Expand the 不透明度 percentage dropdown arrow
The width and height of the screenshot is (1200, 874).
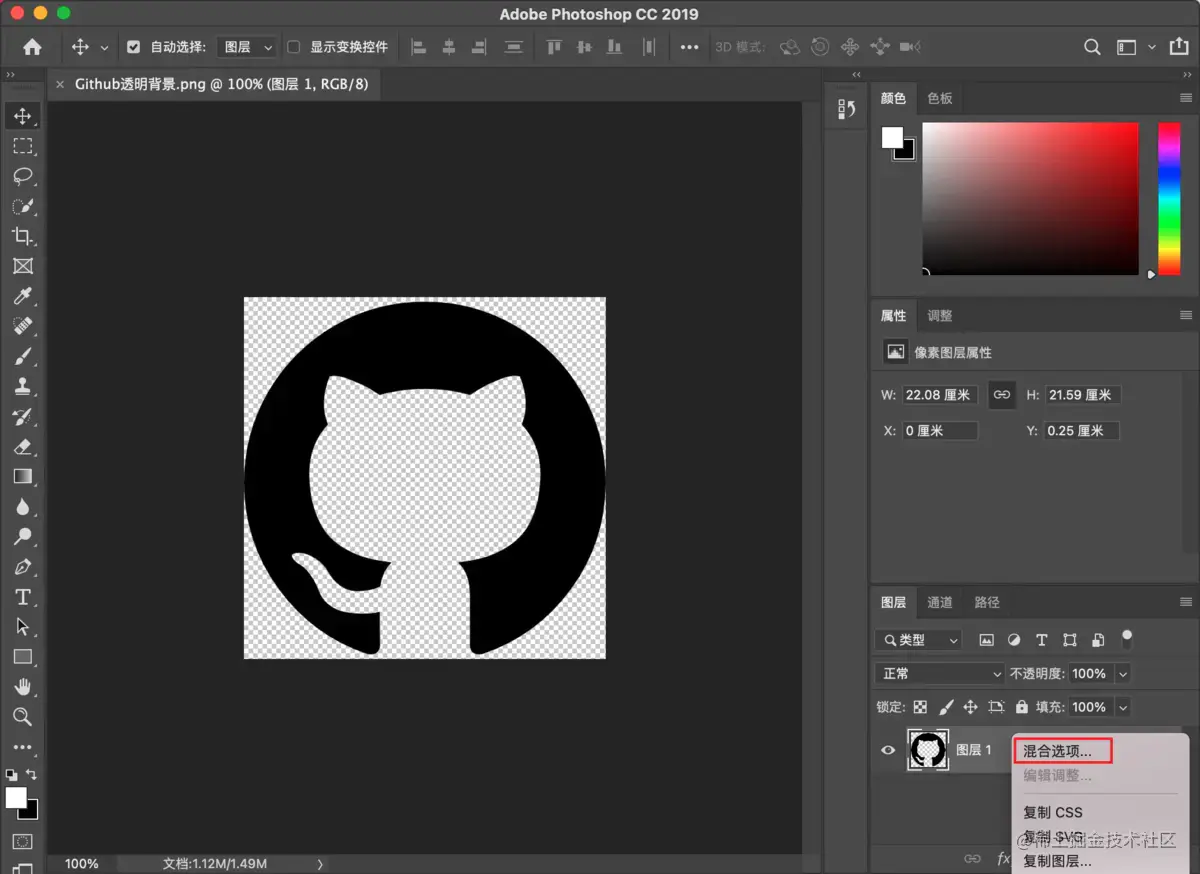click(x=1123, y=674)
